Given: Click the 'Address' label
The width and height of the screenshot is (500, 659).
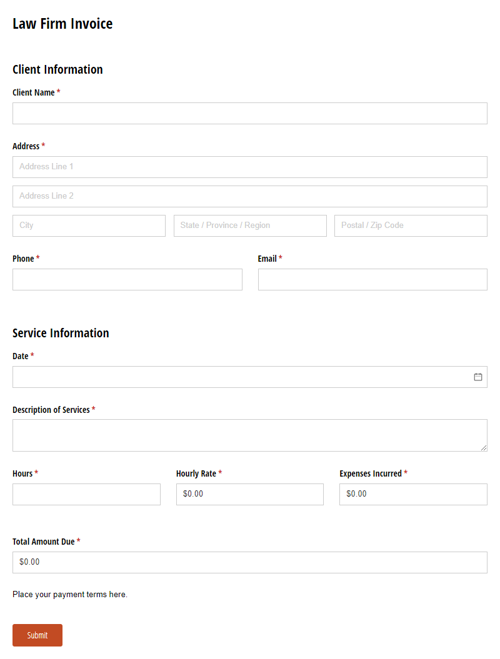Looking at the screenshot, I should pos(26,146).
